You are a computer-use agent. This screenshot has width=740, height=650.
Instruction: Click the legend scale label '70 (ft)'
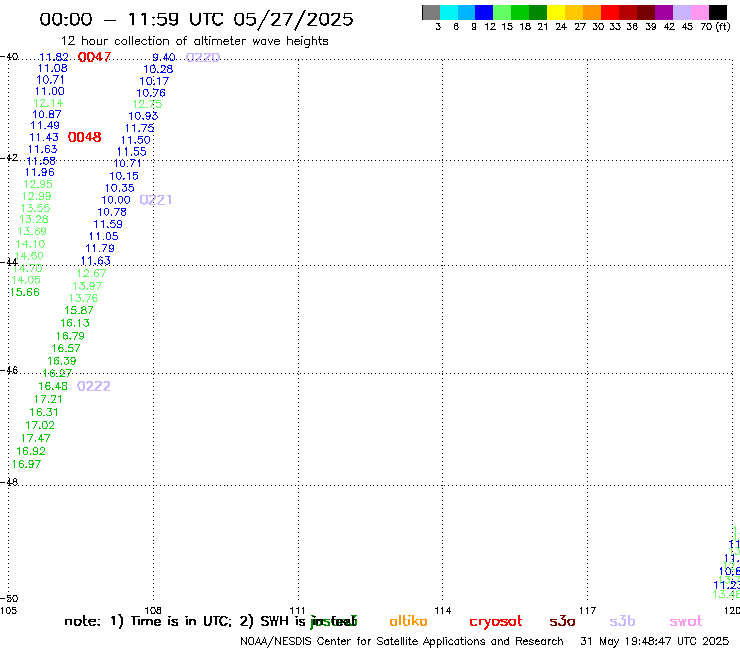(715, 27)
